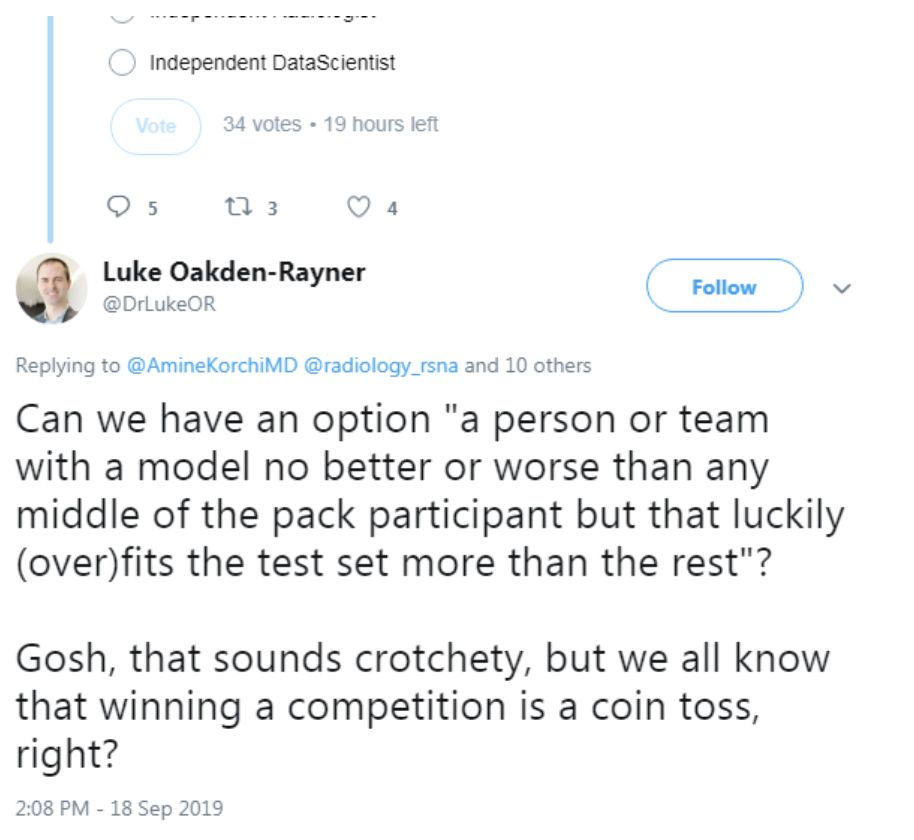Image resolution: width=914 pixels, height=840 pixels.
Task: Follow @DrLukeOR with the Follow button
Action: [x=724, y=287]
